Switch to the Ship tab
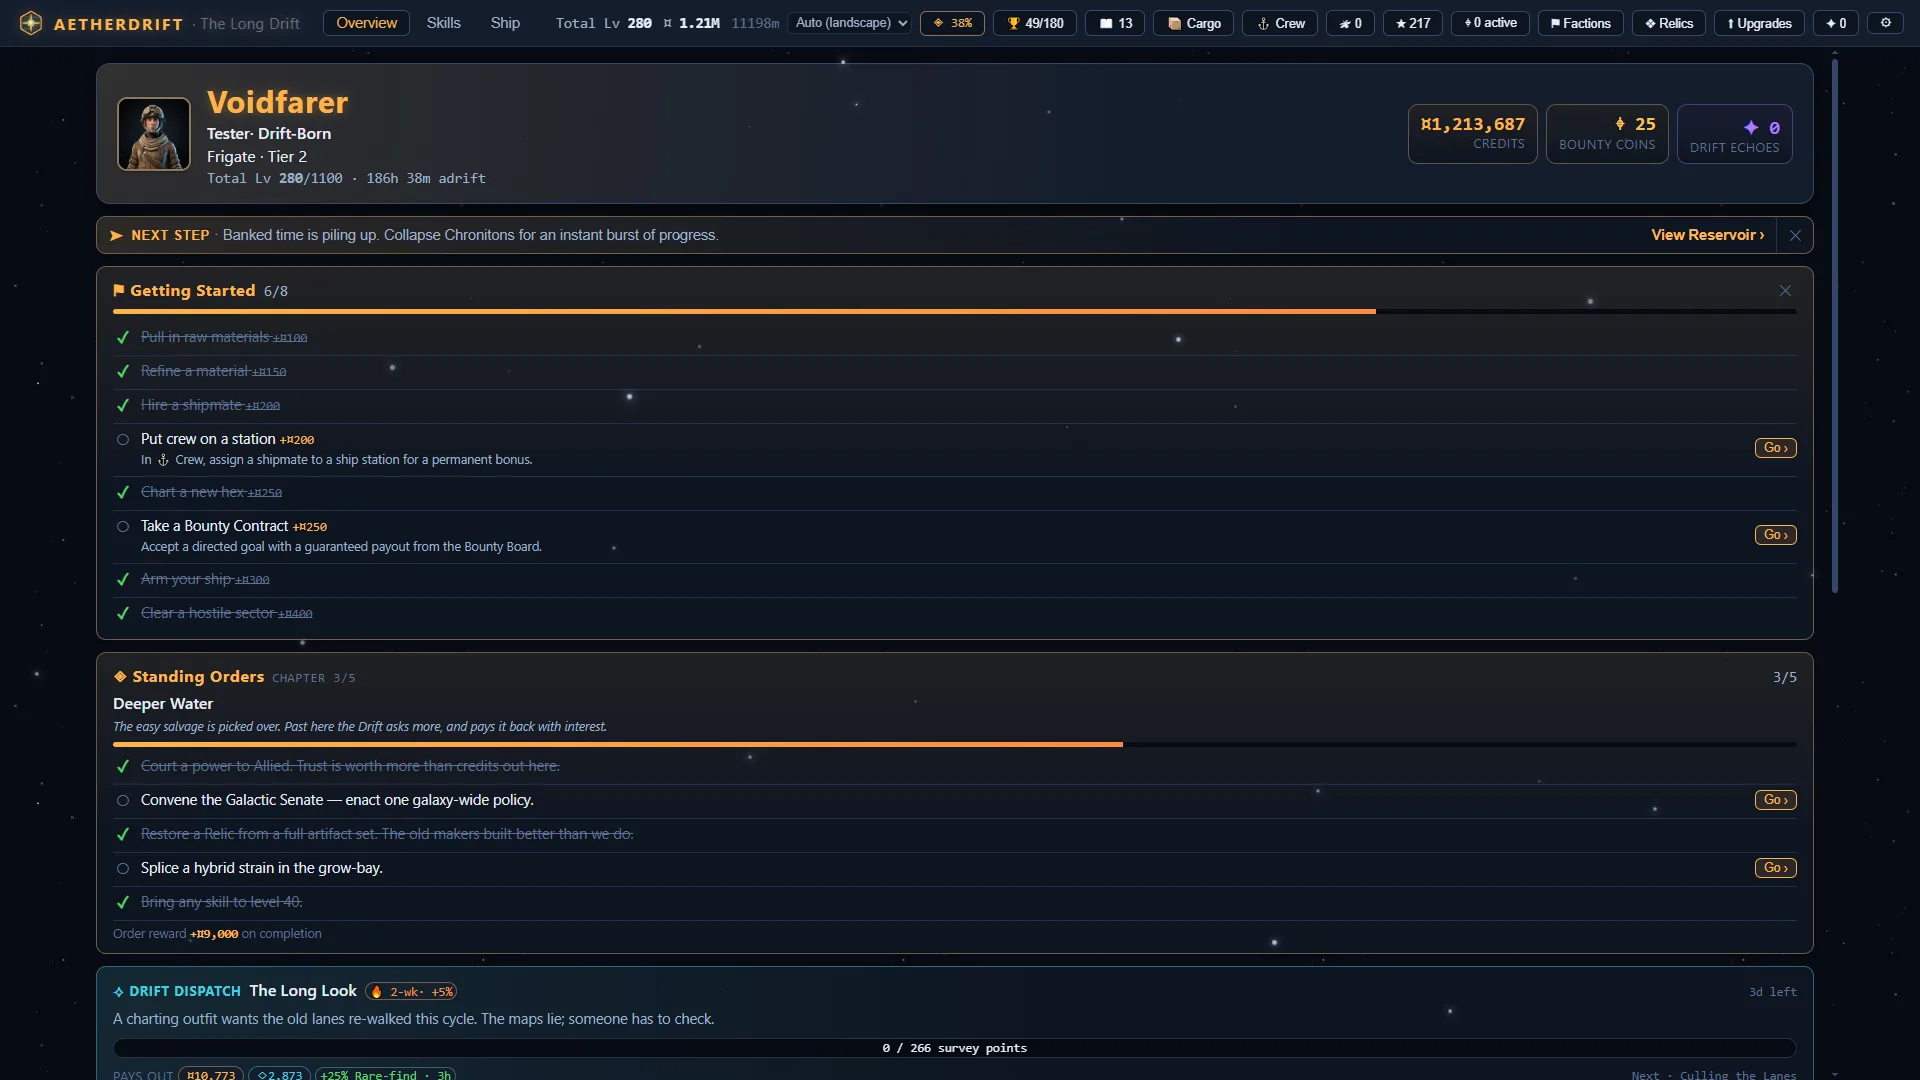 tap(505, 23)
